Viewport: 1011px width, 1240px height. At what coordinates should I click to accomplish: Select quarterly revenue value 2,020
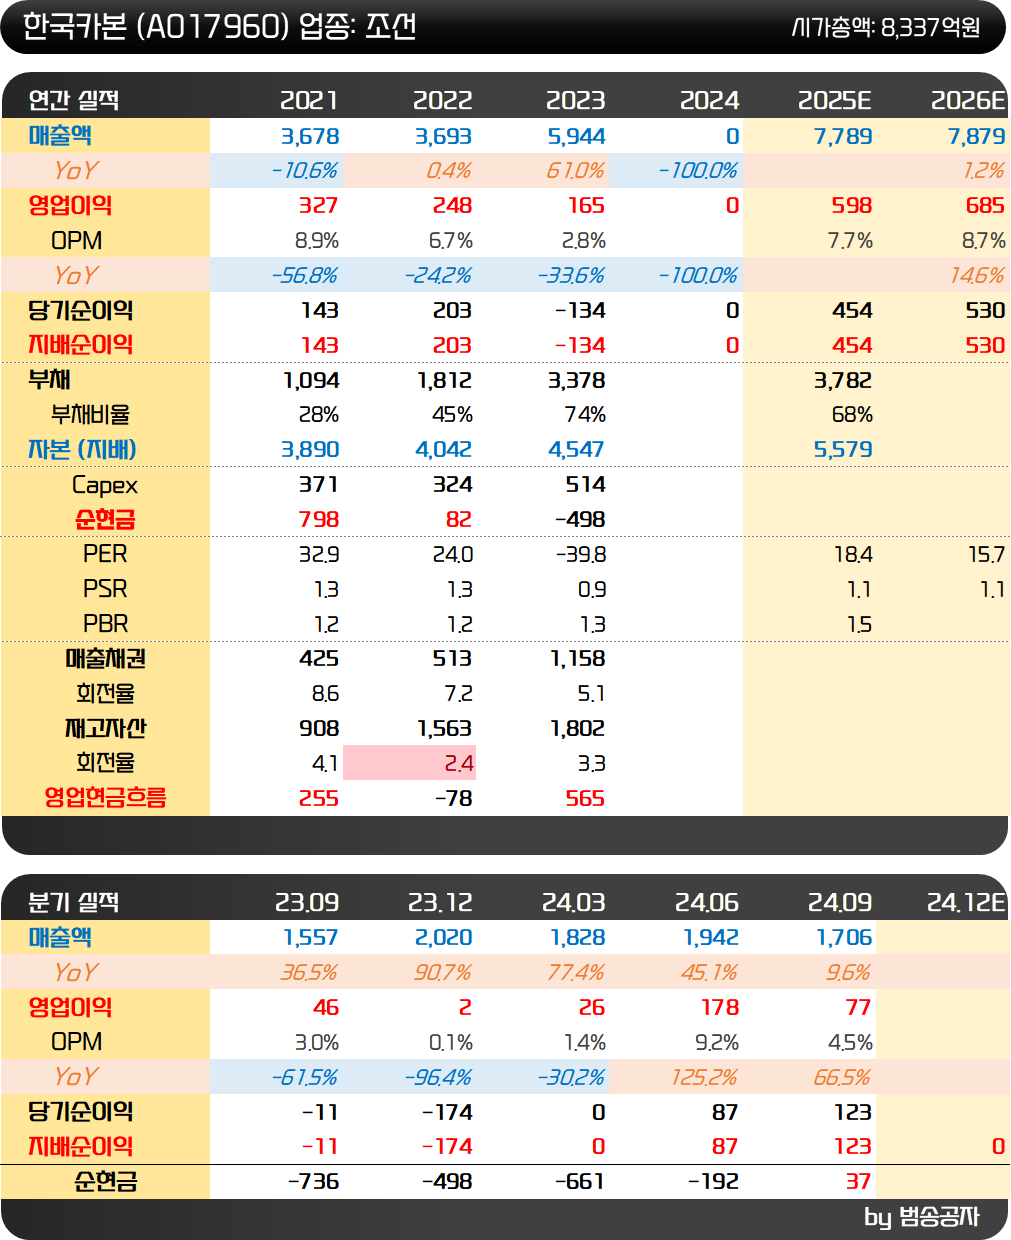[x=443, y=937]
